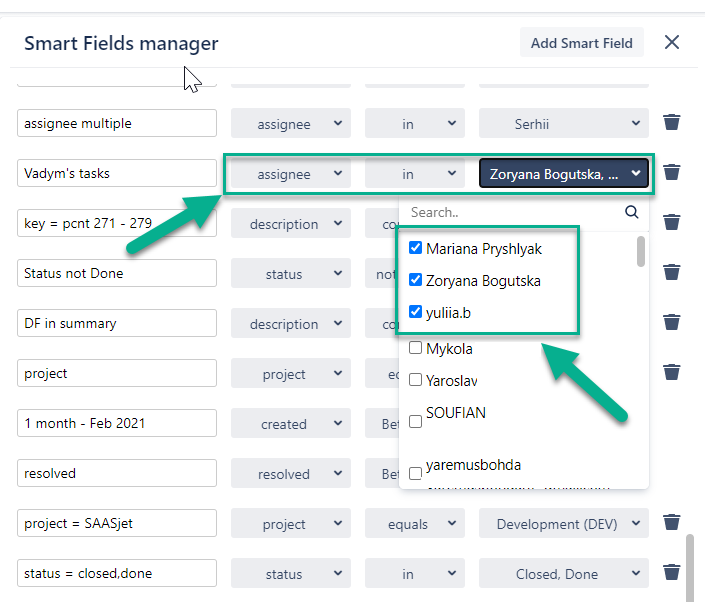Screen dimensions: 705x602
Task: Edit the project name field
Action: tap(117, 373)
